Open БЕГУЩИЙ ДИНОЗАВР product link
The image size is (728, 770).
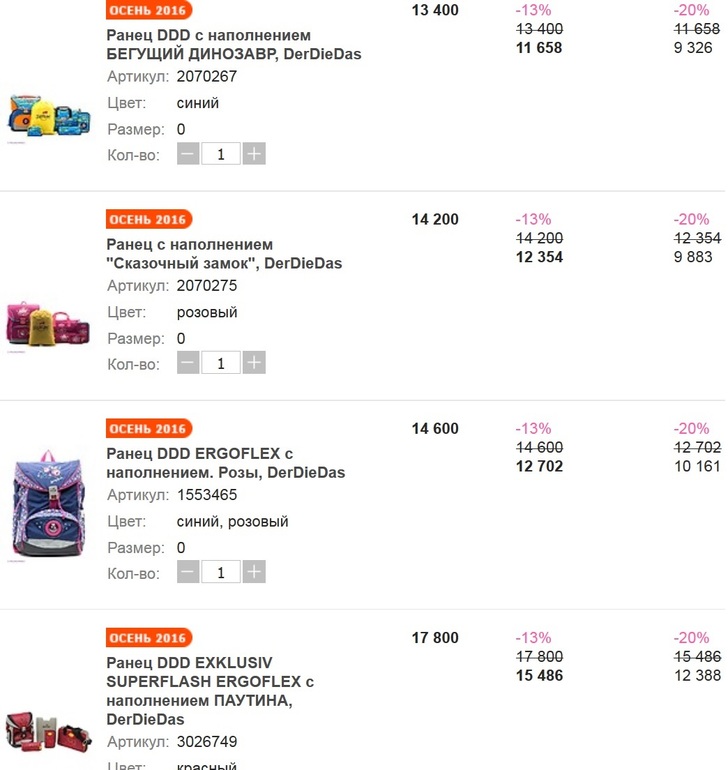point(233,44)
